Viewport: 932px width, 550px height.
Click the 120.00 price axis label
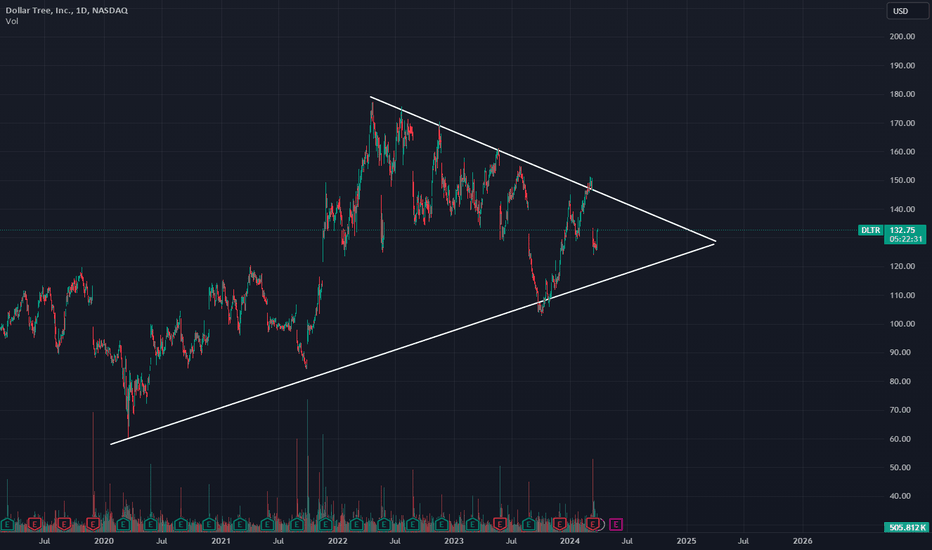[x=902, y=266]
